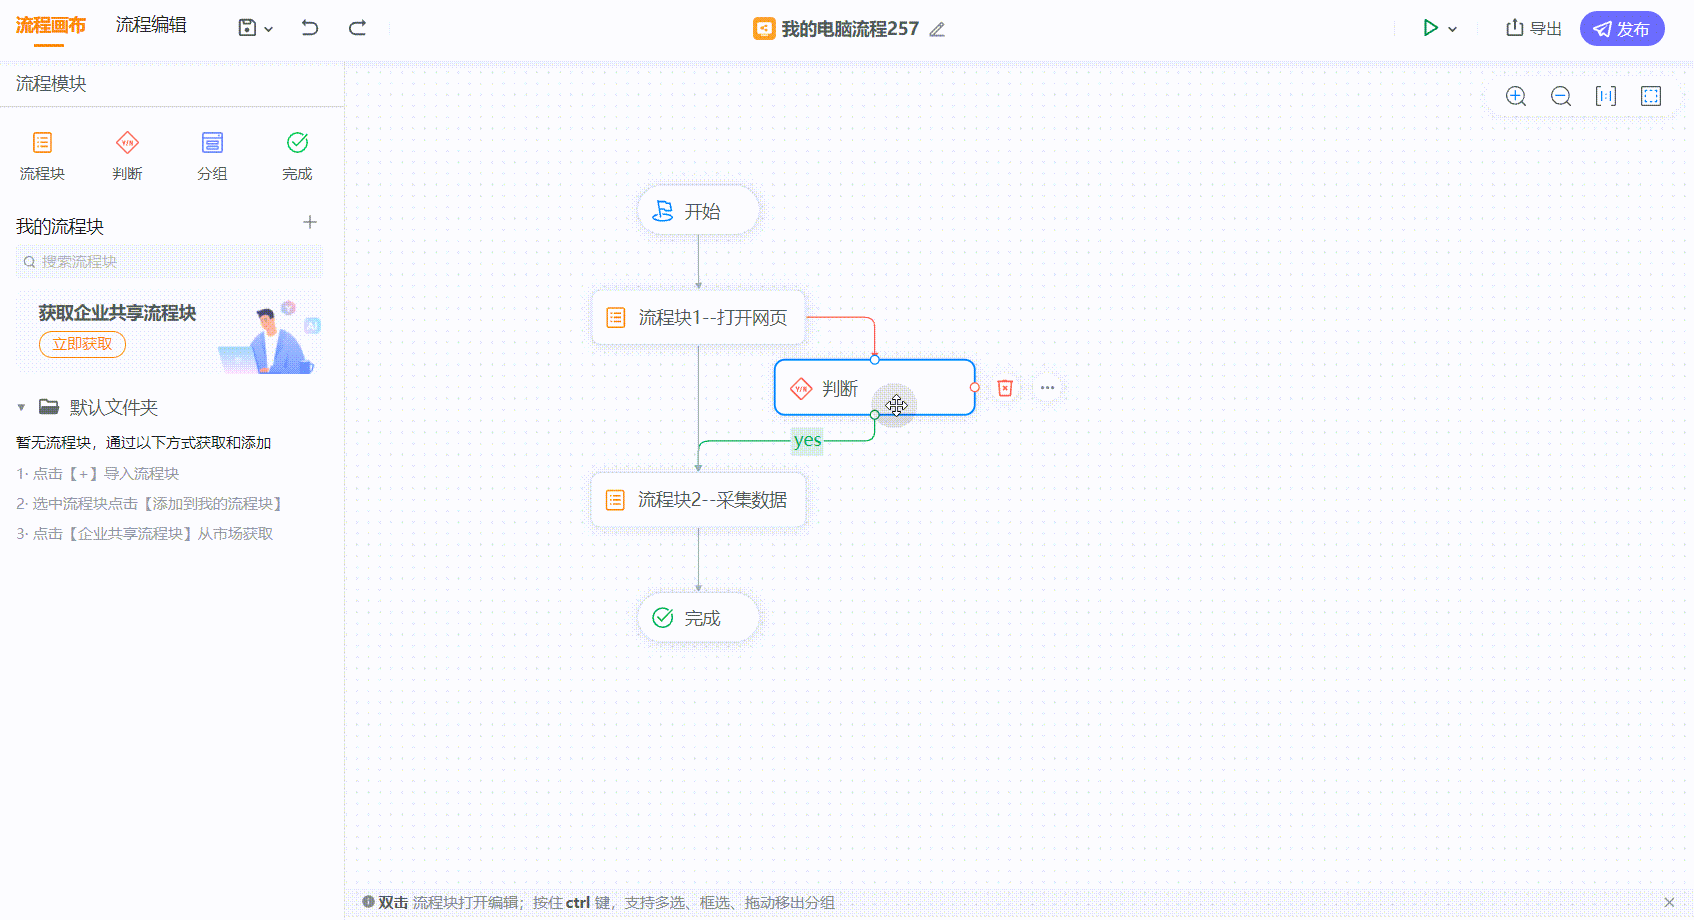This screenshot has height=920, width=1694.
Task: Select the 判断 module icon
Action: pos(127,143)
